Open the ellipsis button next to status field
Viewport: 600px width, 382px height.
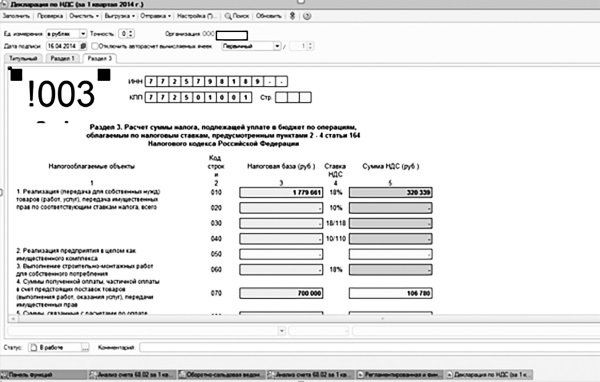tap(85, 348)
